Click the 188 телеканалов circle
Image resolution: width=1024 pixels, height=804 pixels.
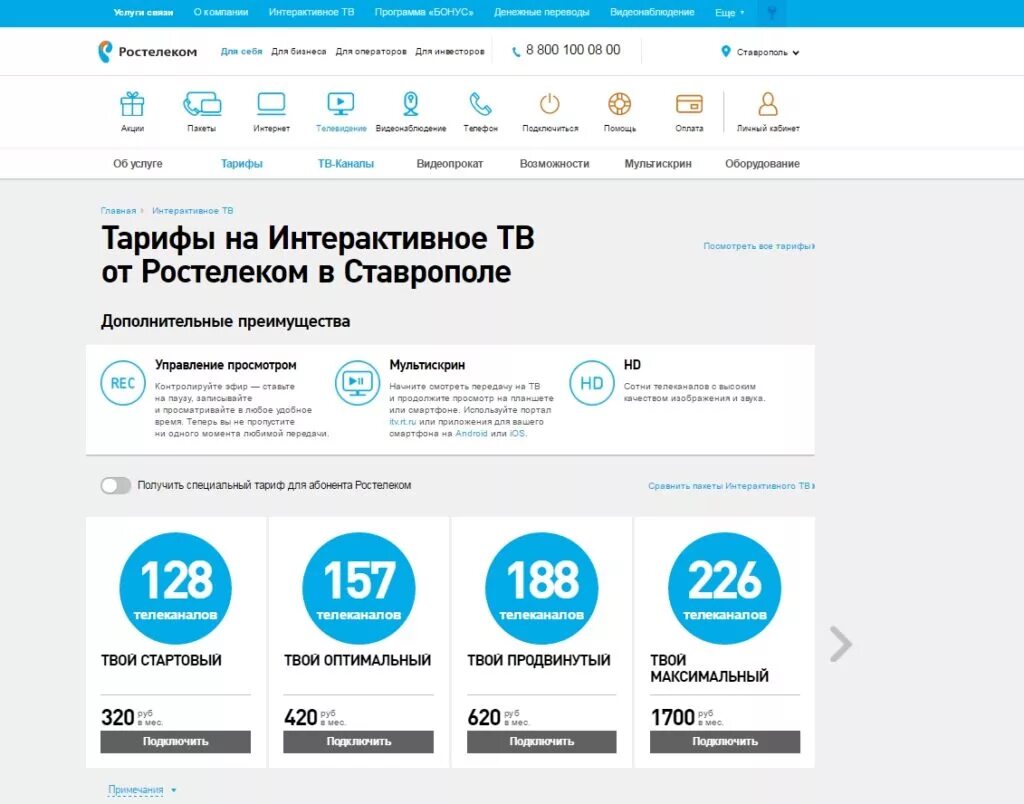pos(541,588)
